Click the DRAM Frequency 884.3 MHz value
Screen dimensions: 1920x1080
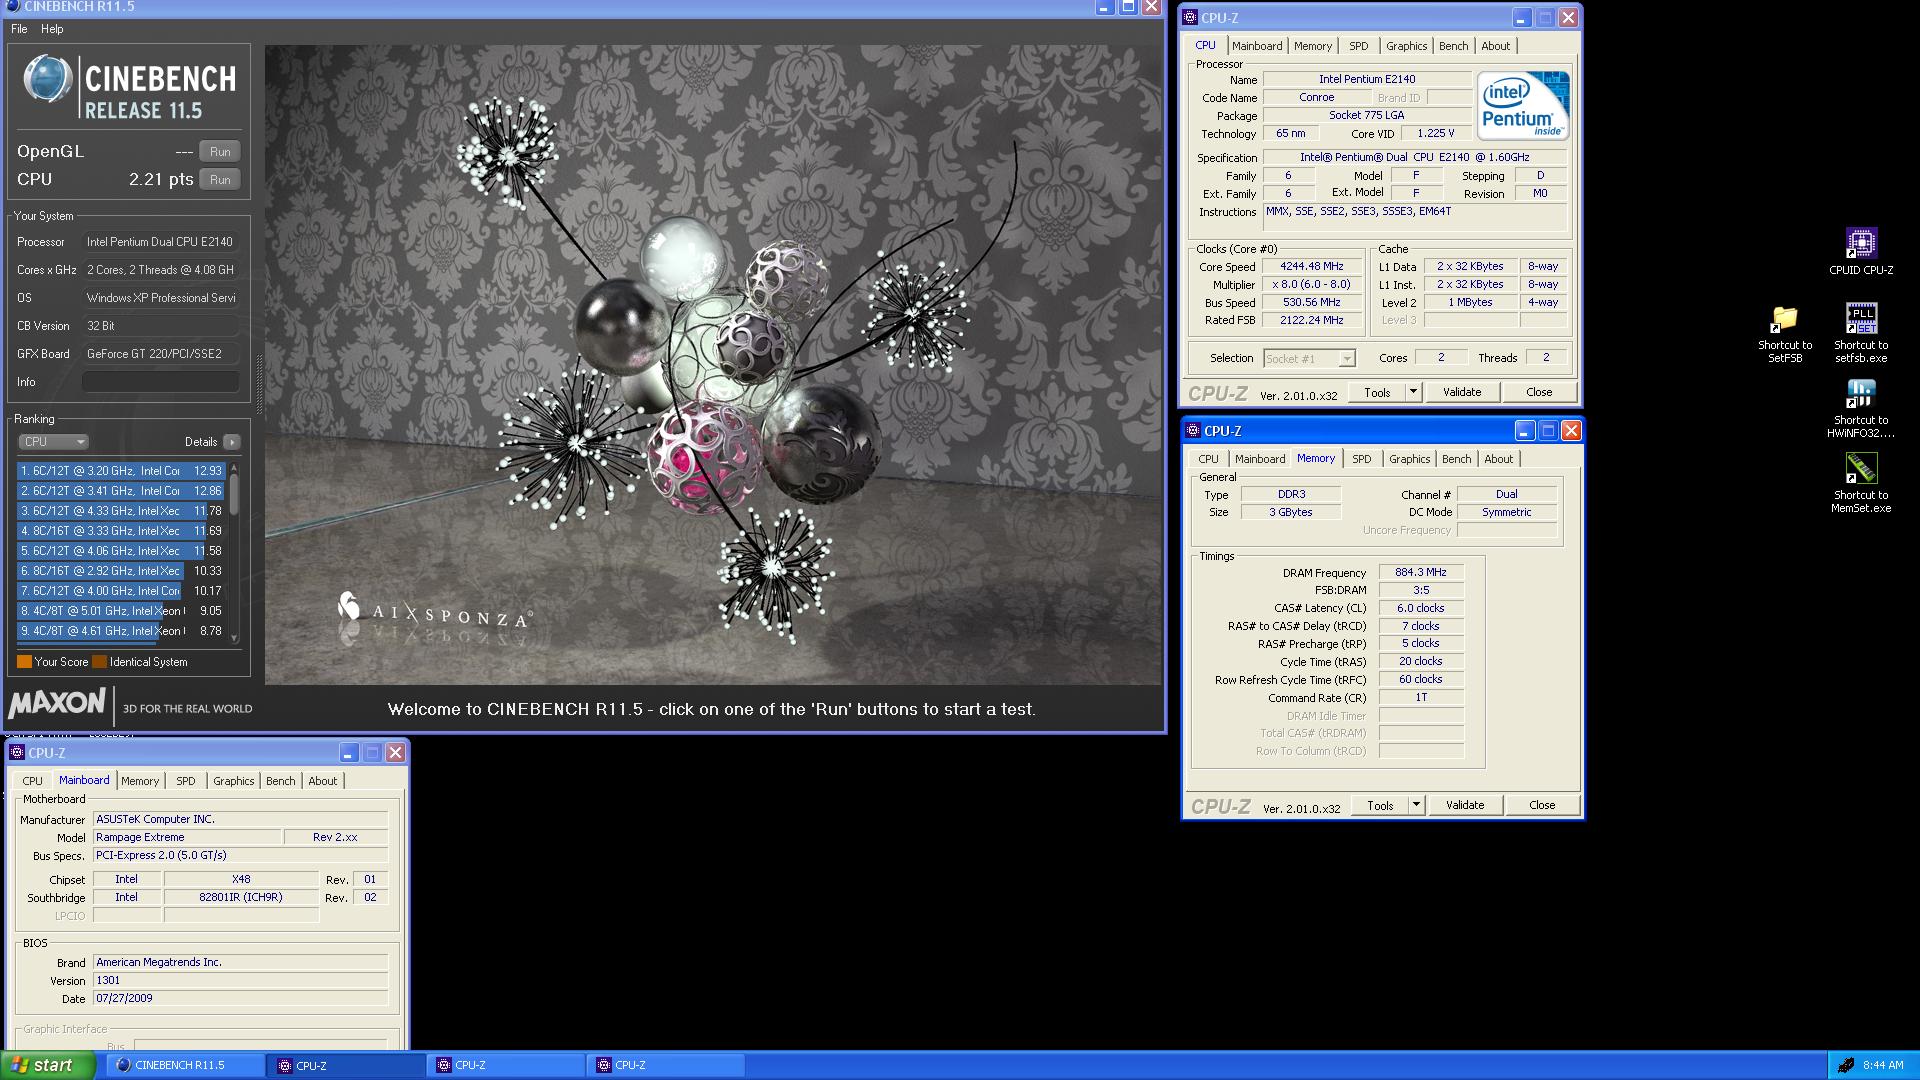pos(1421,573)
